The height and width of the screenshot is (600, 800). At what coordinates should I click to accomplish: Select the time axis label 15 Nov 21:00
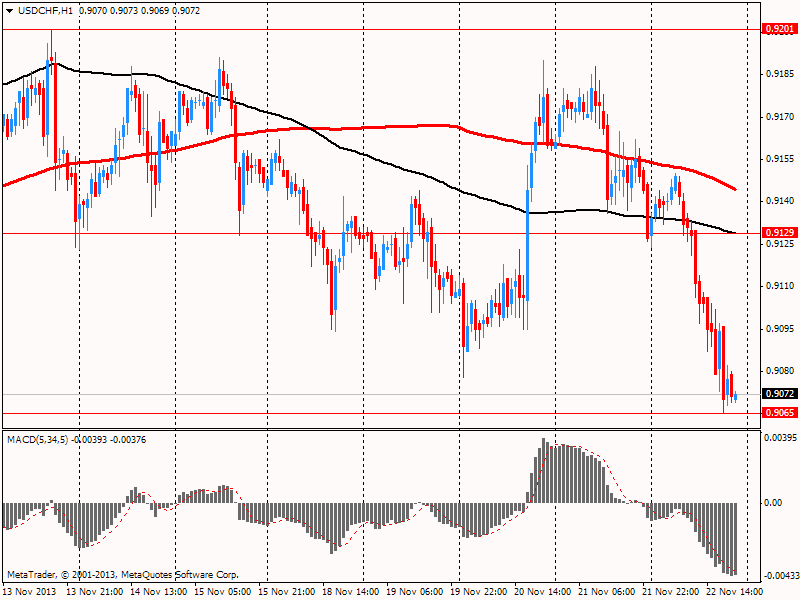287,592
